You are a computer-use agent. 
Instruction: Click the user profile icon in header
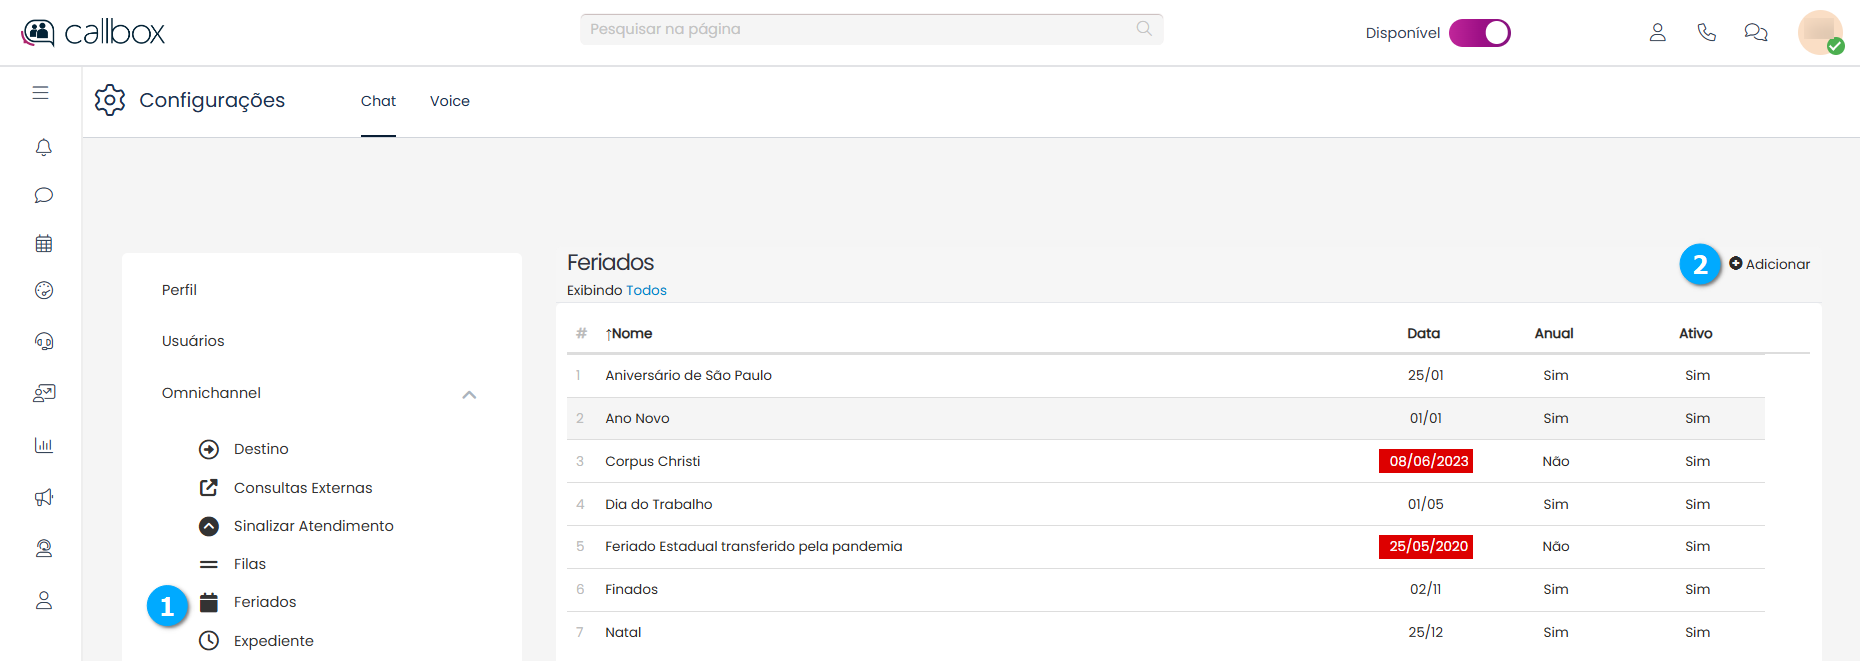coord(1657,33)
